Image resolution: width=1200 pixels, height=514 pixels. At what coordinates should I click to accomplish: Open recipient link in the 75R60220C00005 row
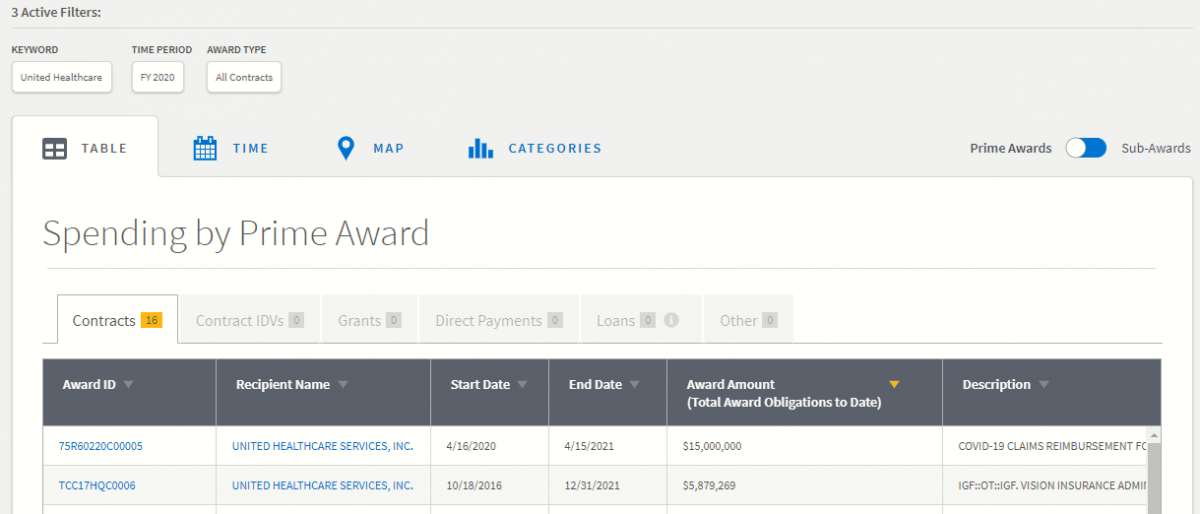click(x=322, y=446)
